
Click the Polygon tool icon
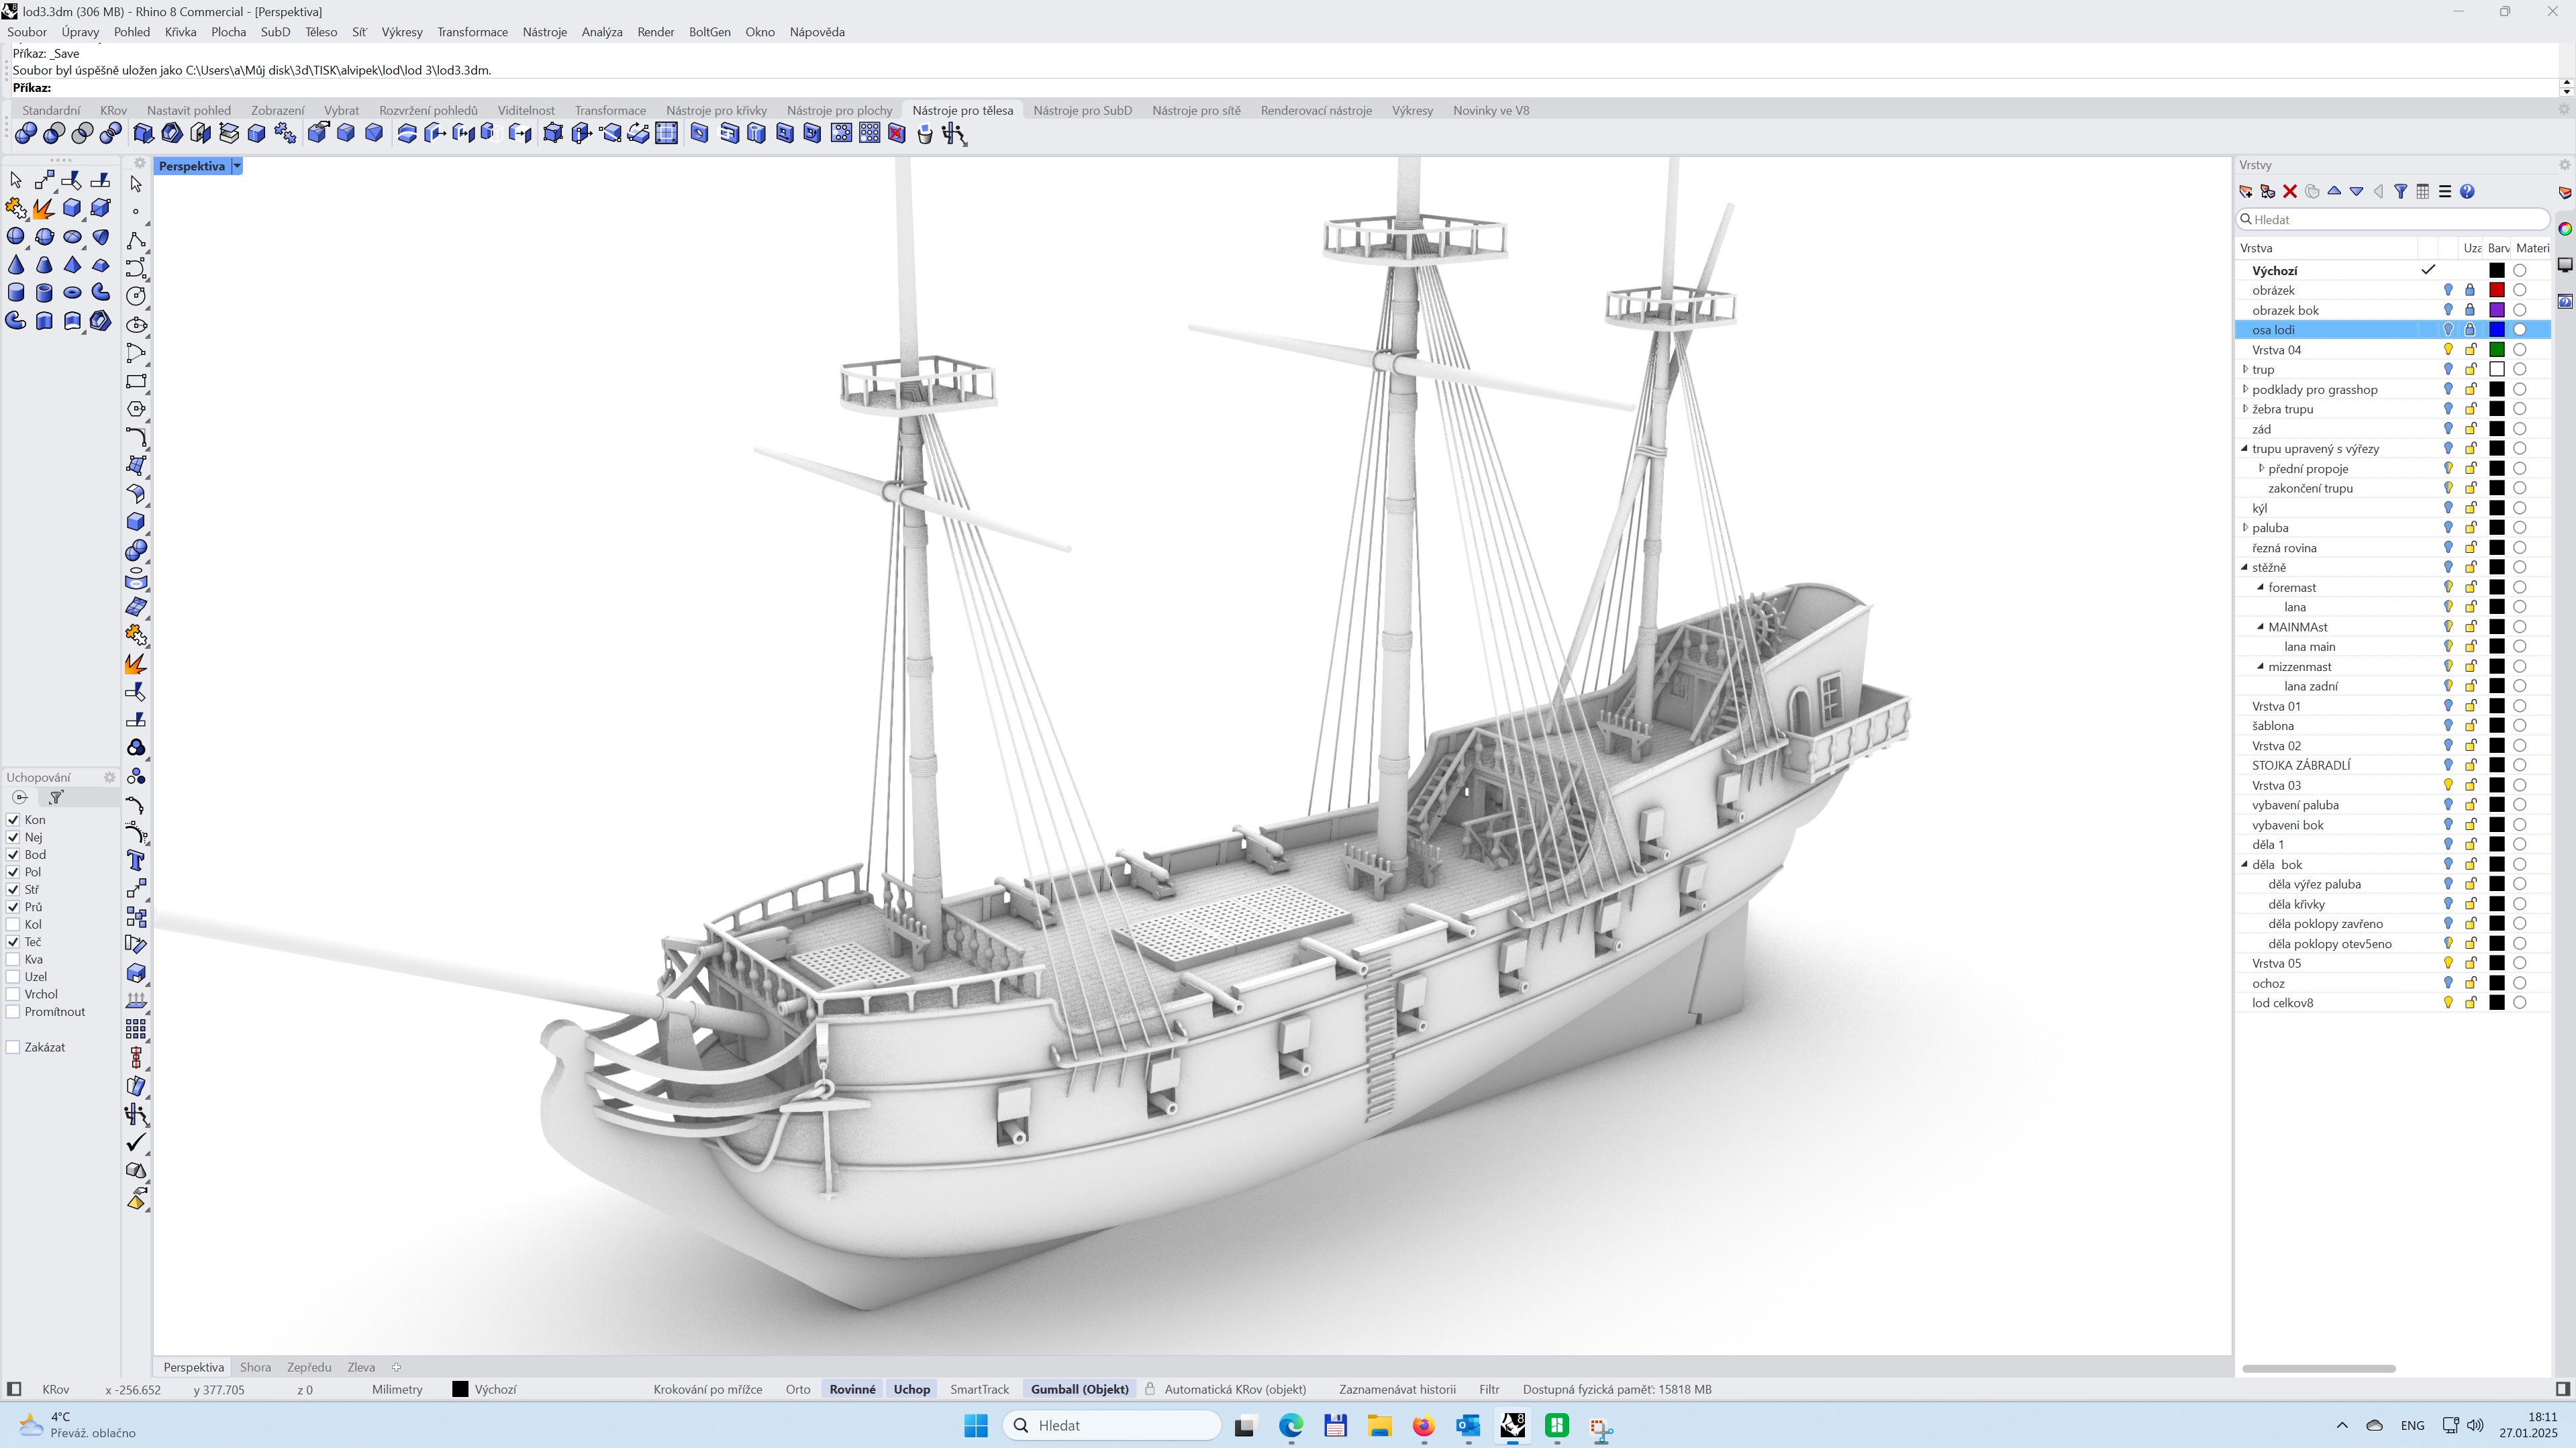pos(136,409)
